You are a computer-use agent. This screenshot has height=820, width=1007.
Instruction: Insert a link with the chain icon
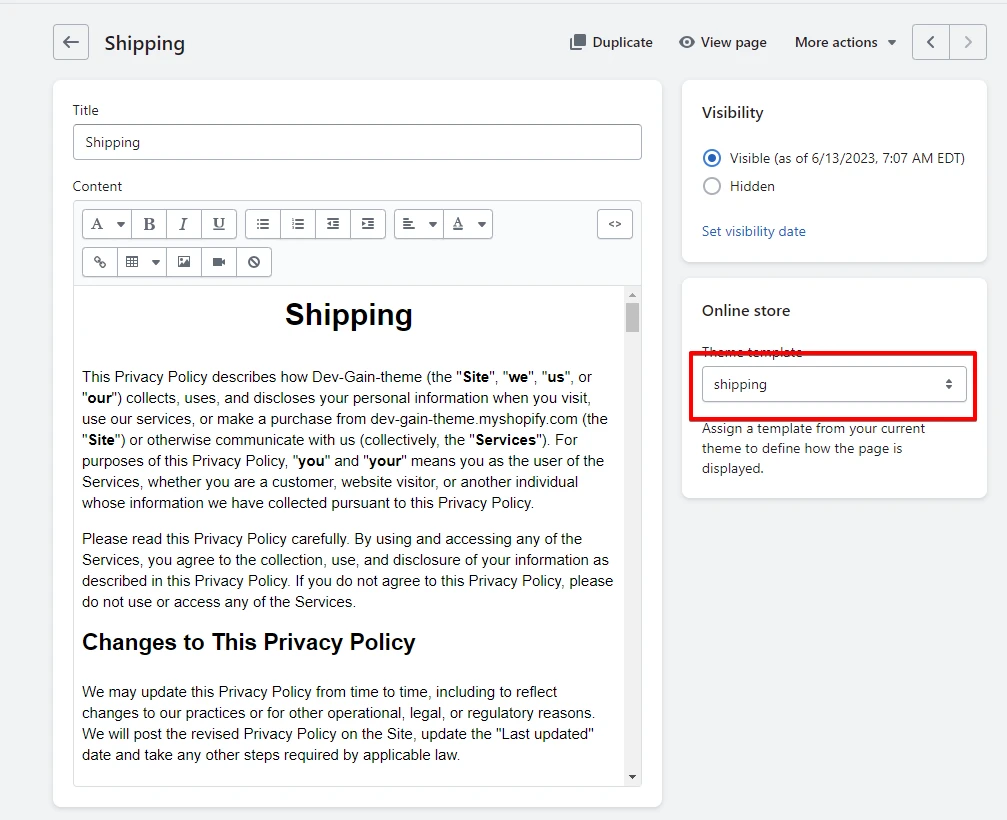pyautogui.click(x=100, y=262)
